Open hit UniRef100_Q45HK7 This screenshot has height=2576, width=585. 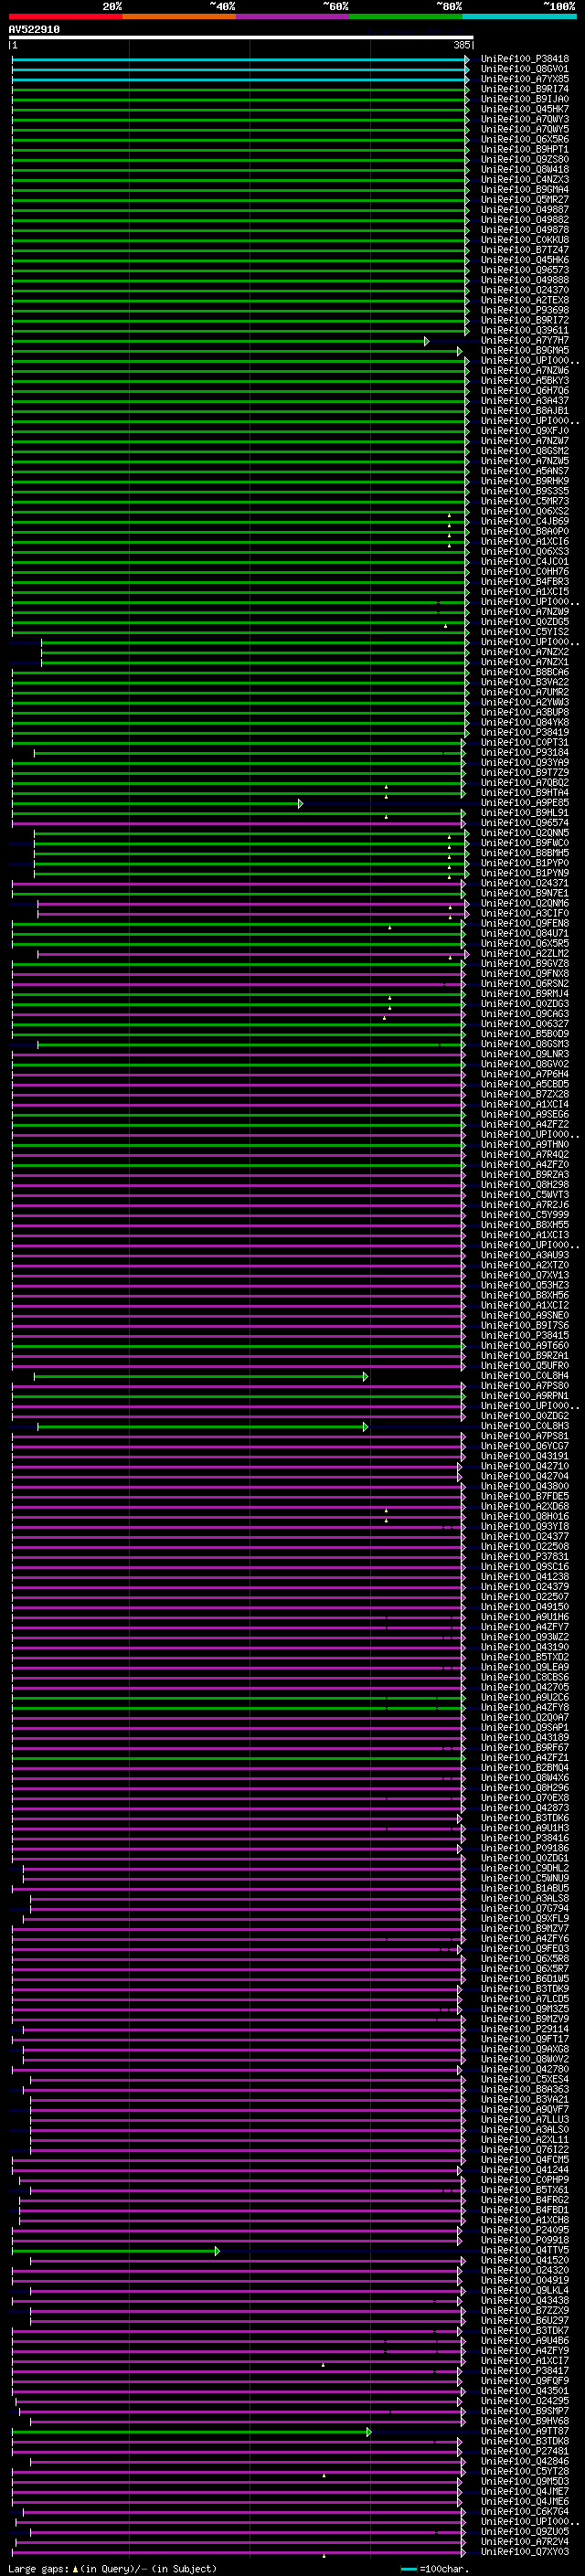[x=525, y=109]
